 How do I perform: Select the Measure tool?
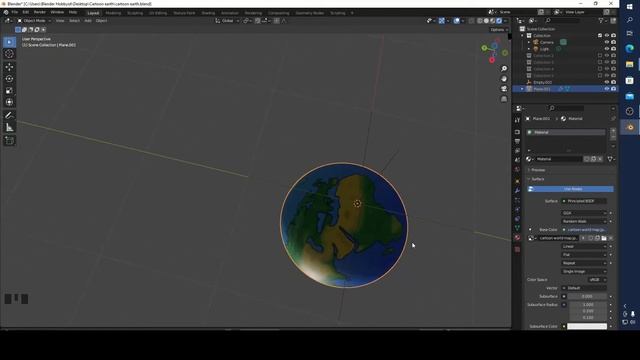tap(9, 128)
